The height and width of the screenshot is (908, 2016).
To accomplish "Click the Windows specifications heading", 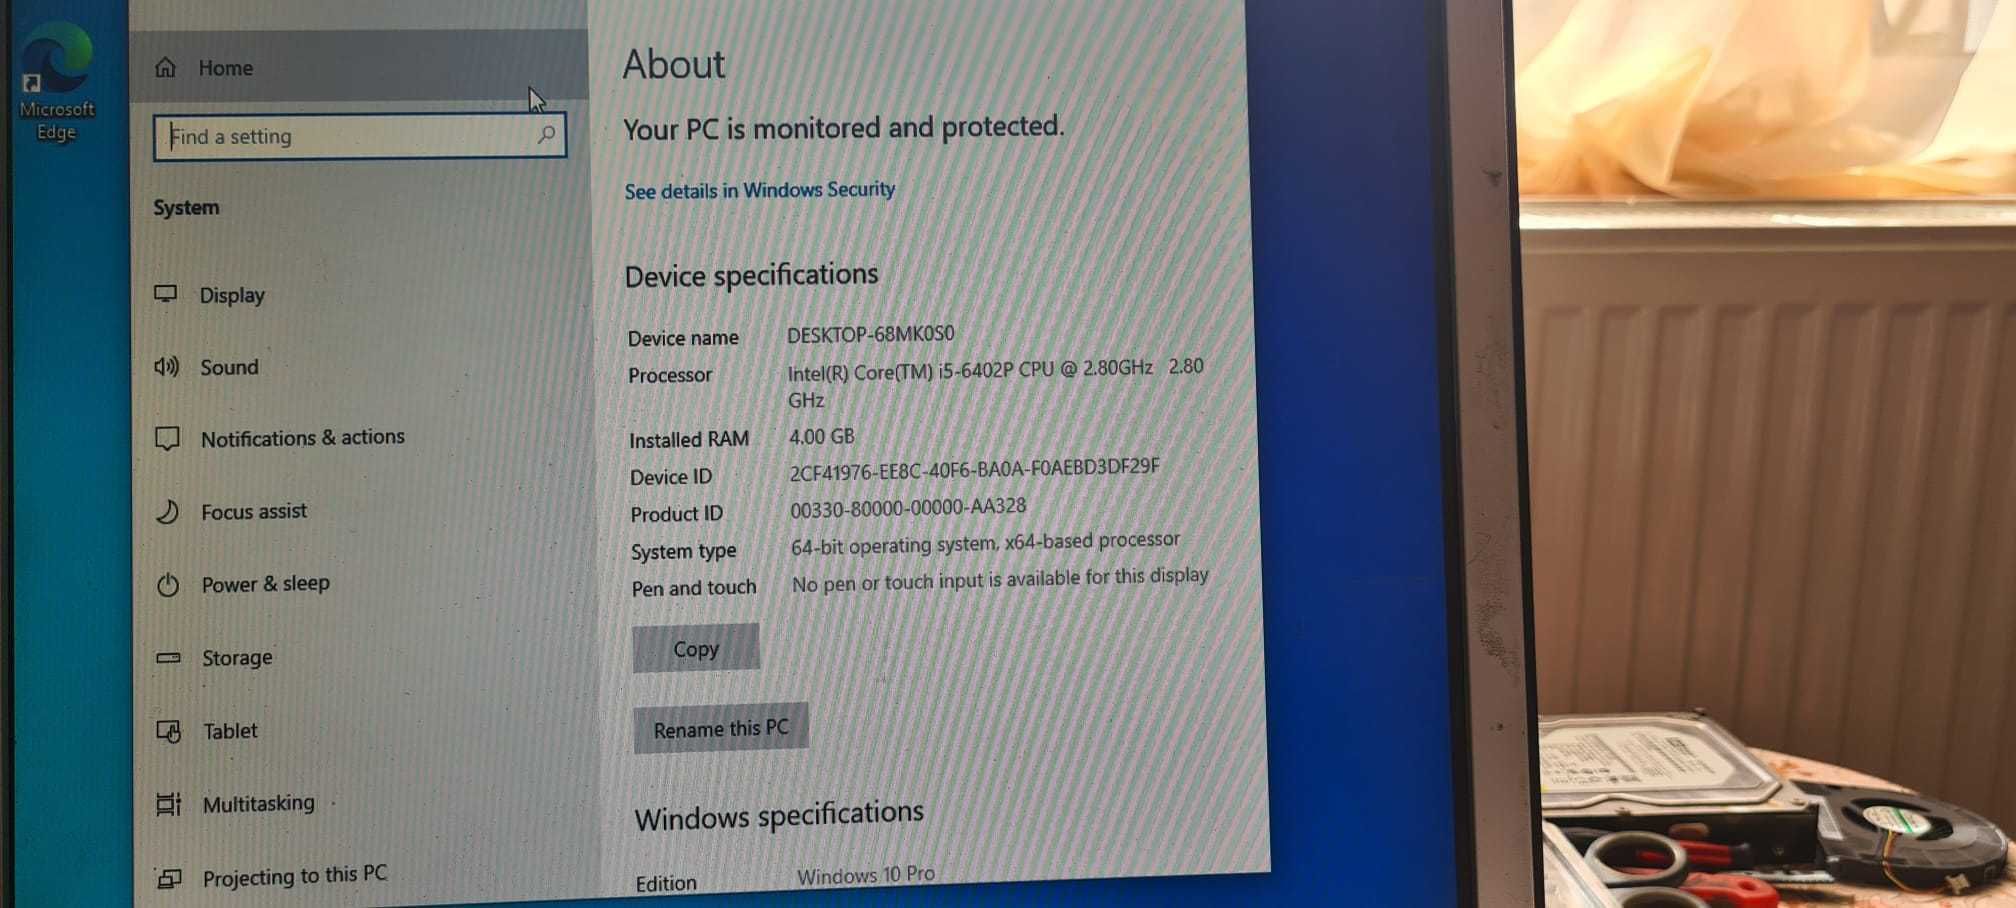I will coord(779,815).
